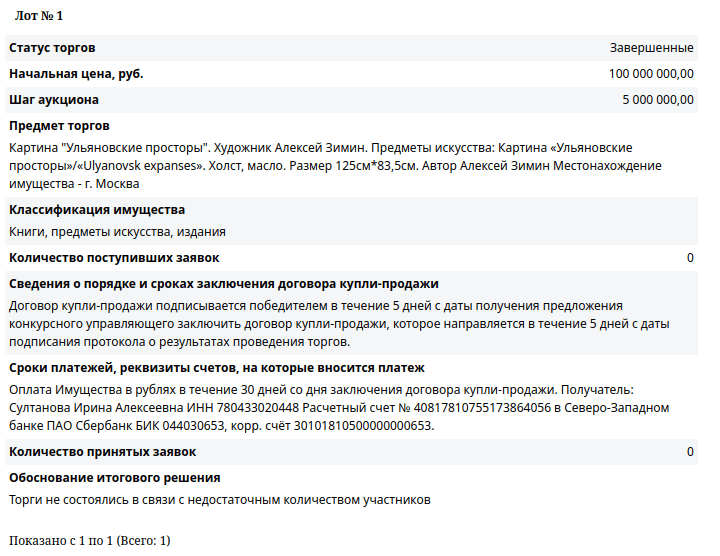Select "Книги, предметы искусства, издания" text
Viewport: 720px width, 556px height.
point(117,232)
